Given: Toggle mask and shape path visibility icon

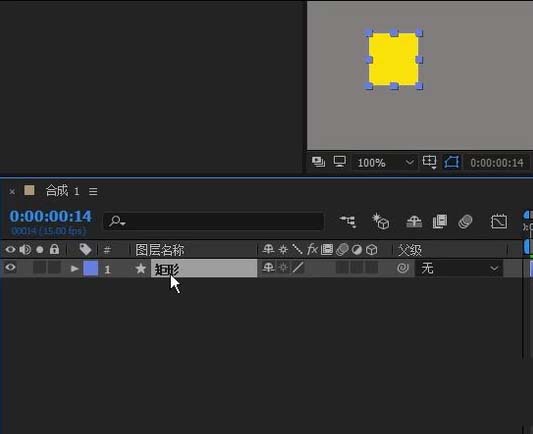Looking at the screenshot, I should pyautogui.click(x=452, y=162).
